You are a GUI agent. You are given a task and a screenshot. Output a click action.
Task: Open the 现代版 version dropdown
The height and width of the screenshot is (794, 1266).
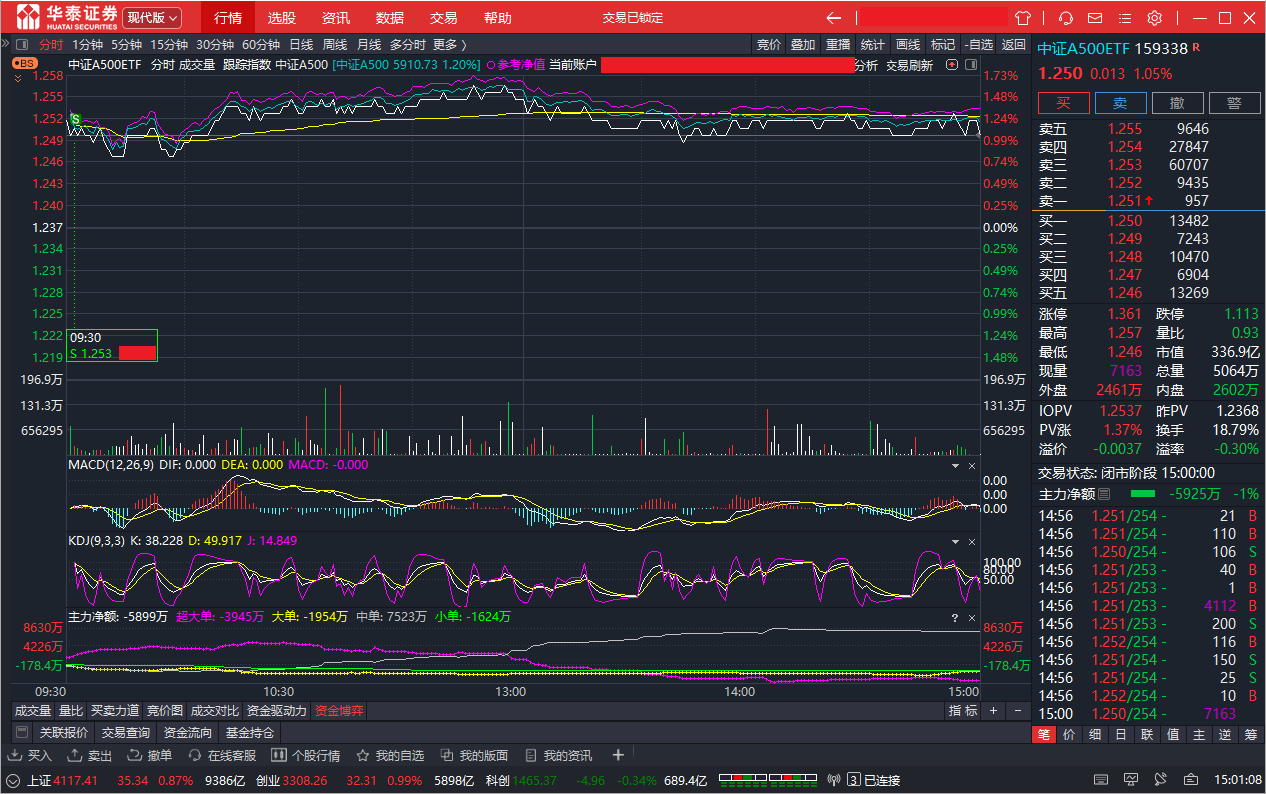[152, 18]
